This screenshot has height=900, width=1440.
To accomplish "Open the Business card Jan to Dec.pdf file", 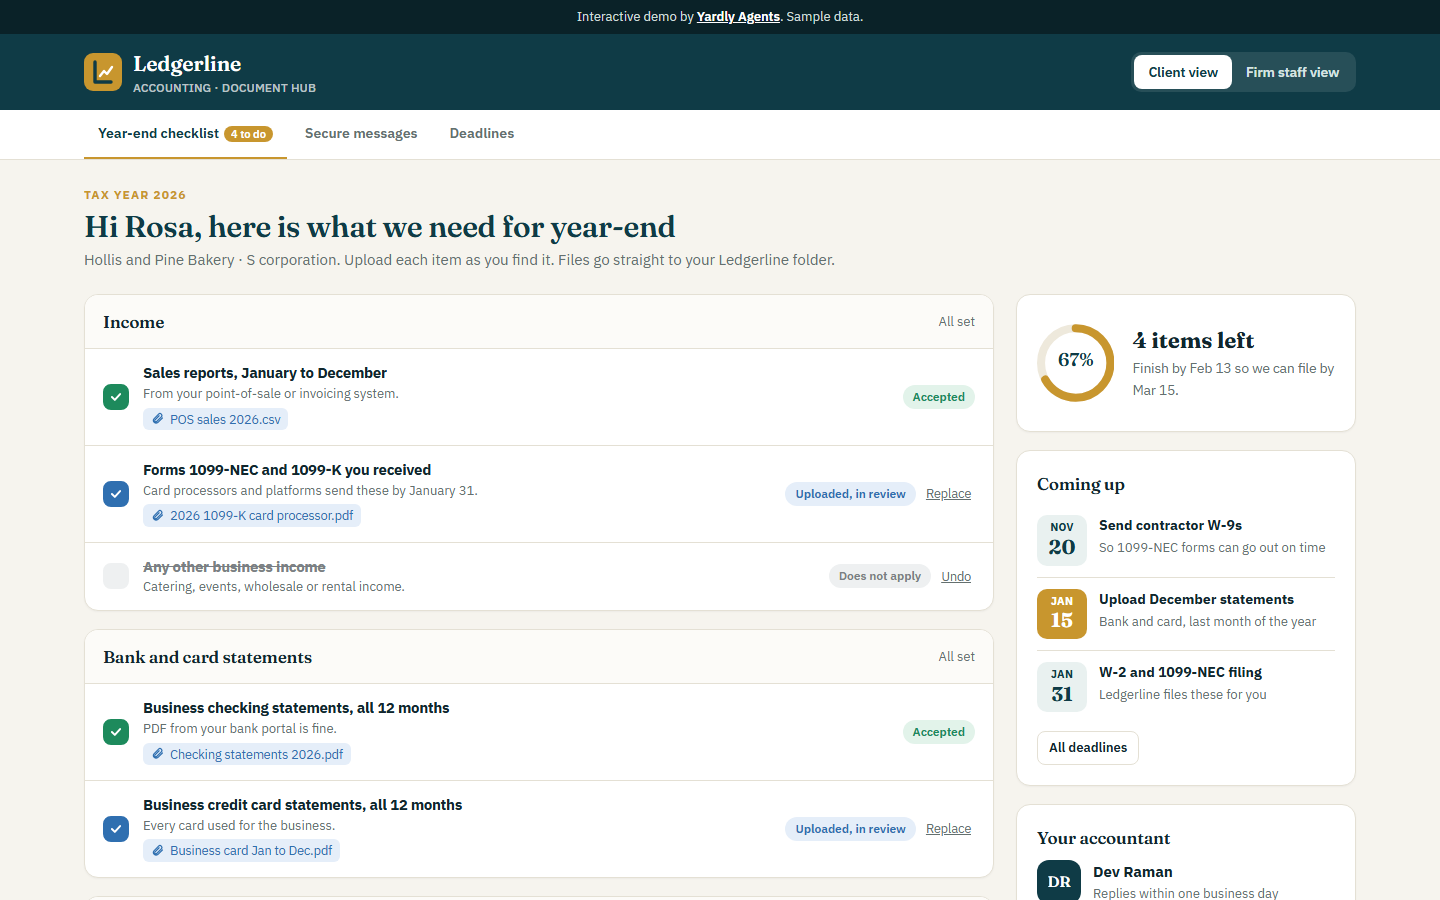I will click(241, 850).
